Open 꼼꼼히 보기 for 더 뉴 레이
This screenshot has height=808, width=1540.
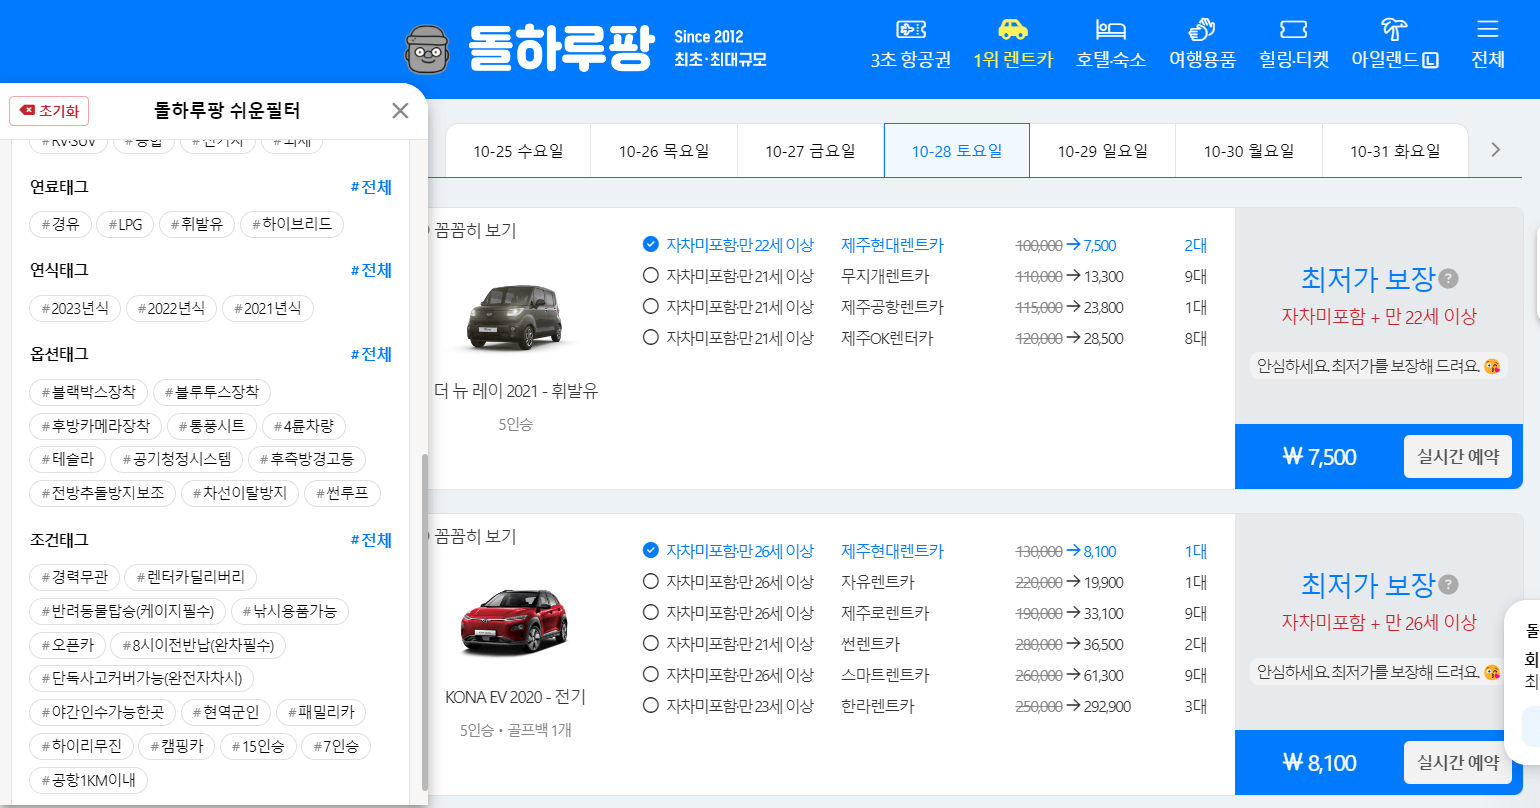pyautogui.click(x=475, y=230)
